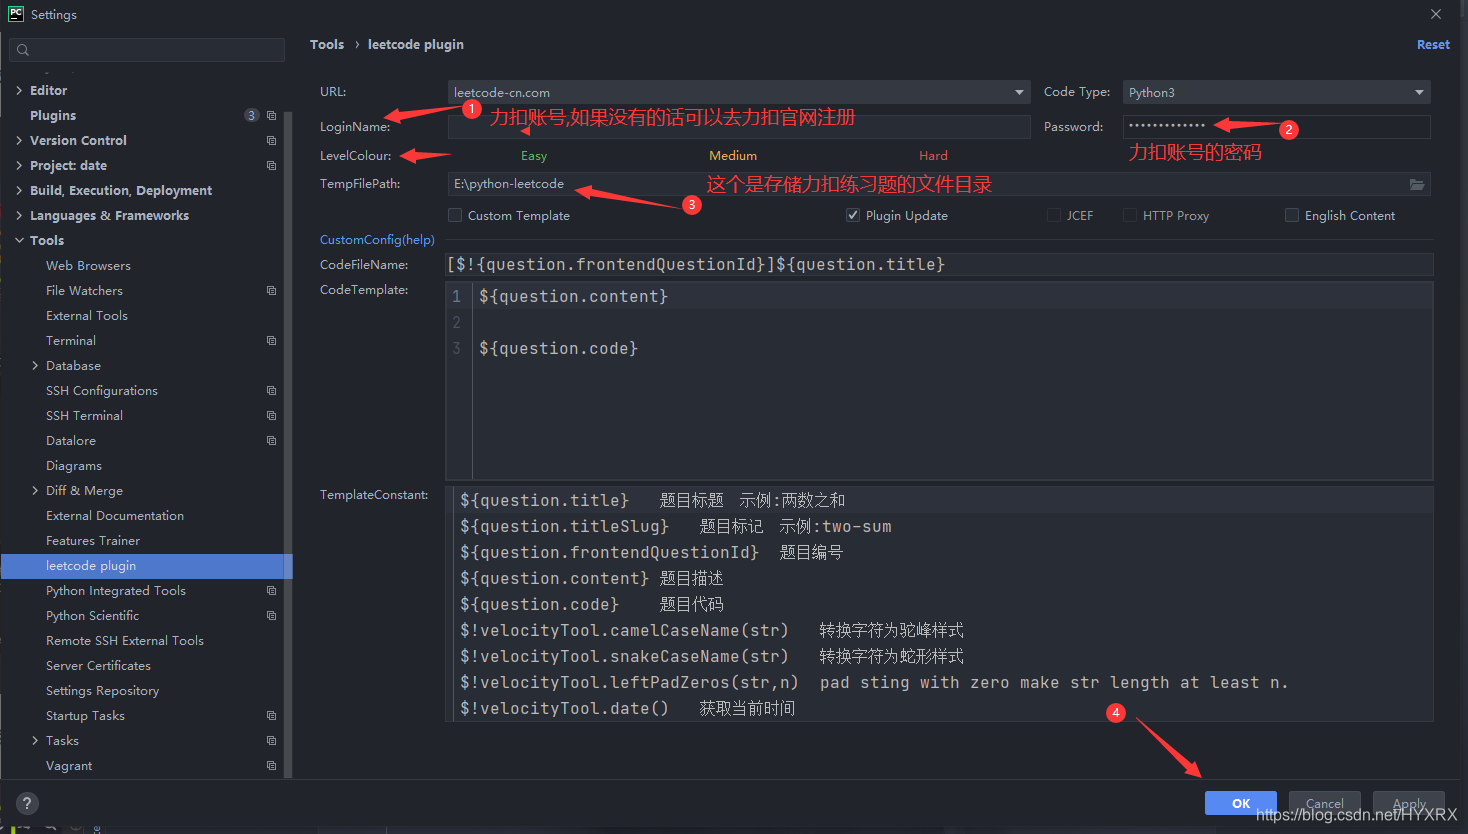Click the LoginName input field
The image size is (1468, 834).
coord(739,127)
